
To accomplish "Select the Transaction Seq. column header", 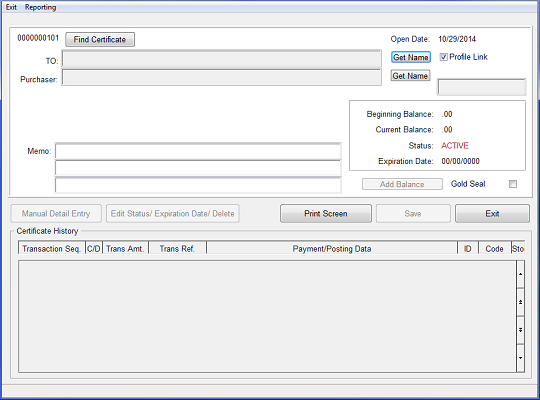I will click(52, 248).
